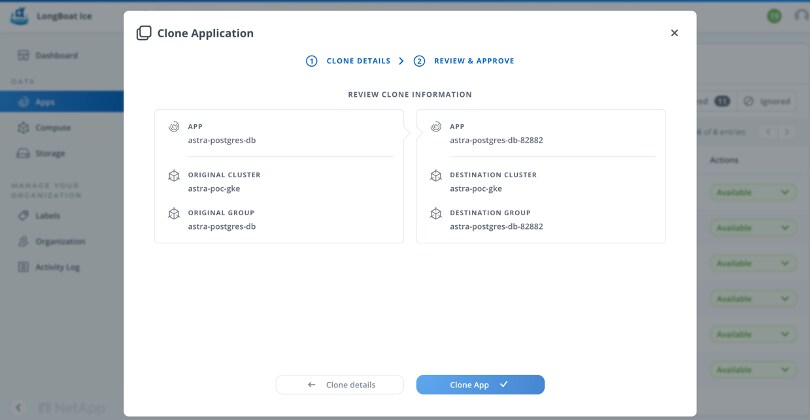Viewport: 810px width, 420px height.
Task: Click the Destination Cluster cube icon
Action: 435,175
